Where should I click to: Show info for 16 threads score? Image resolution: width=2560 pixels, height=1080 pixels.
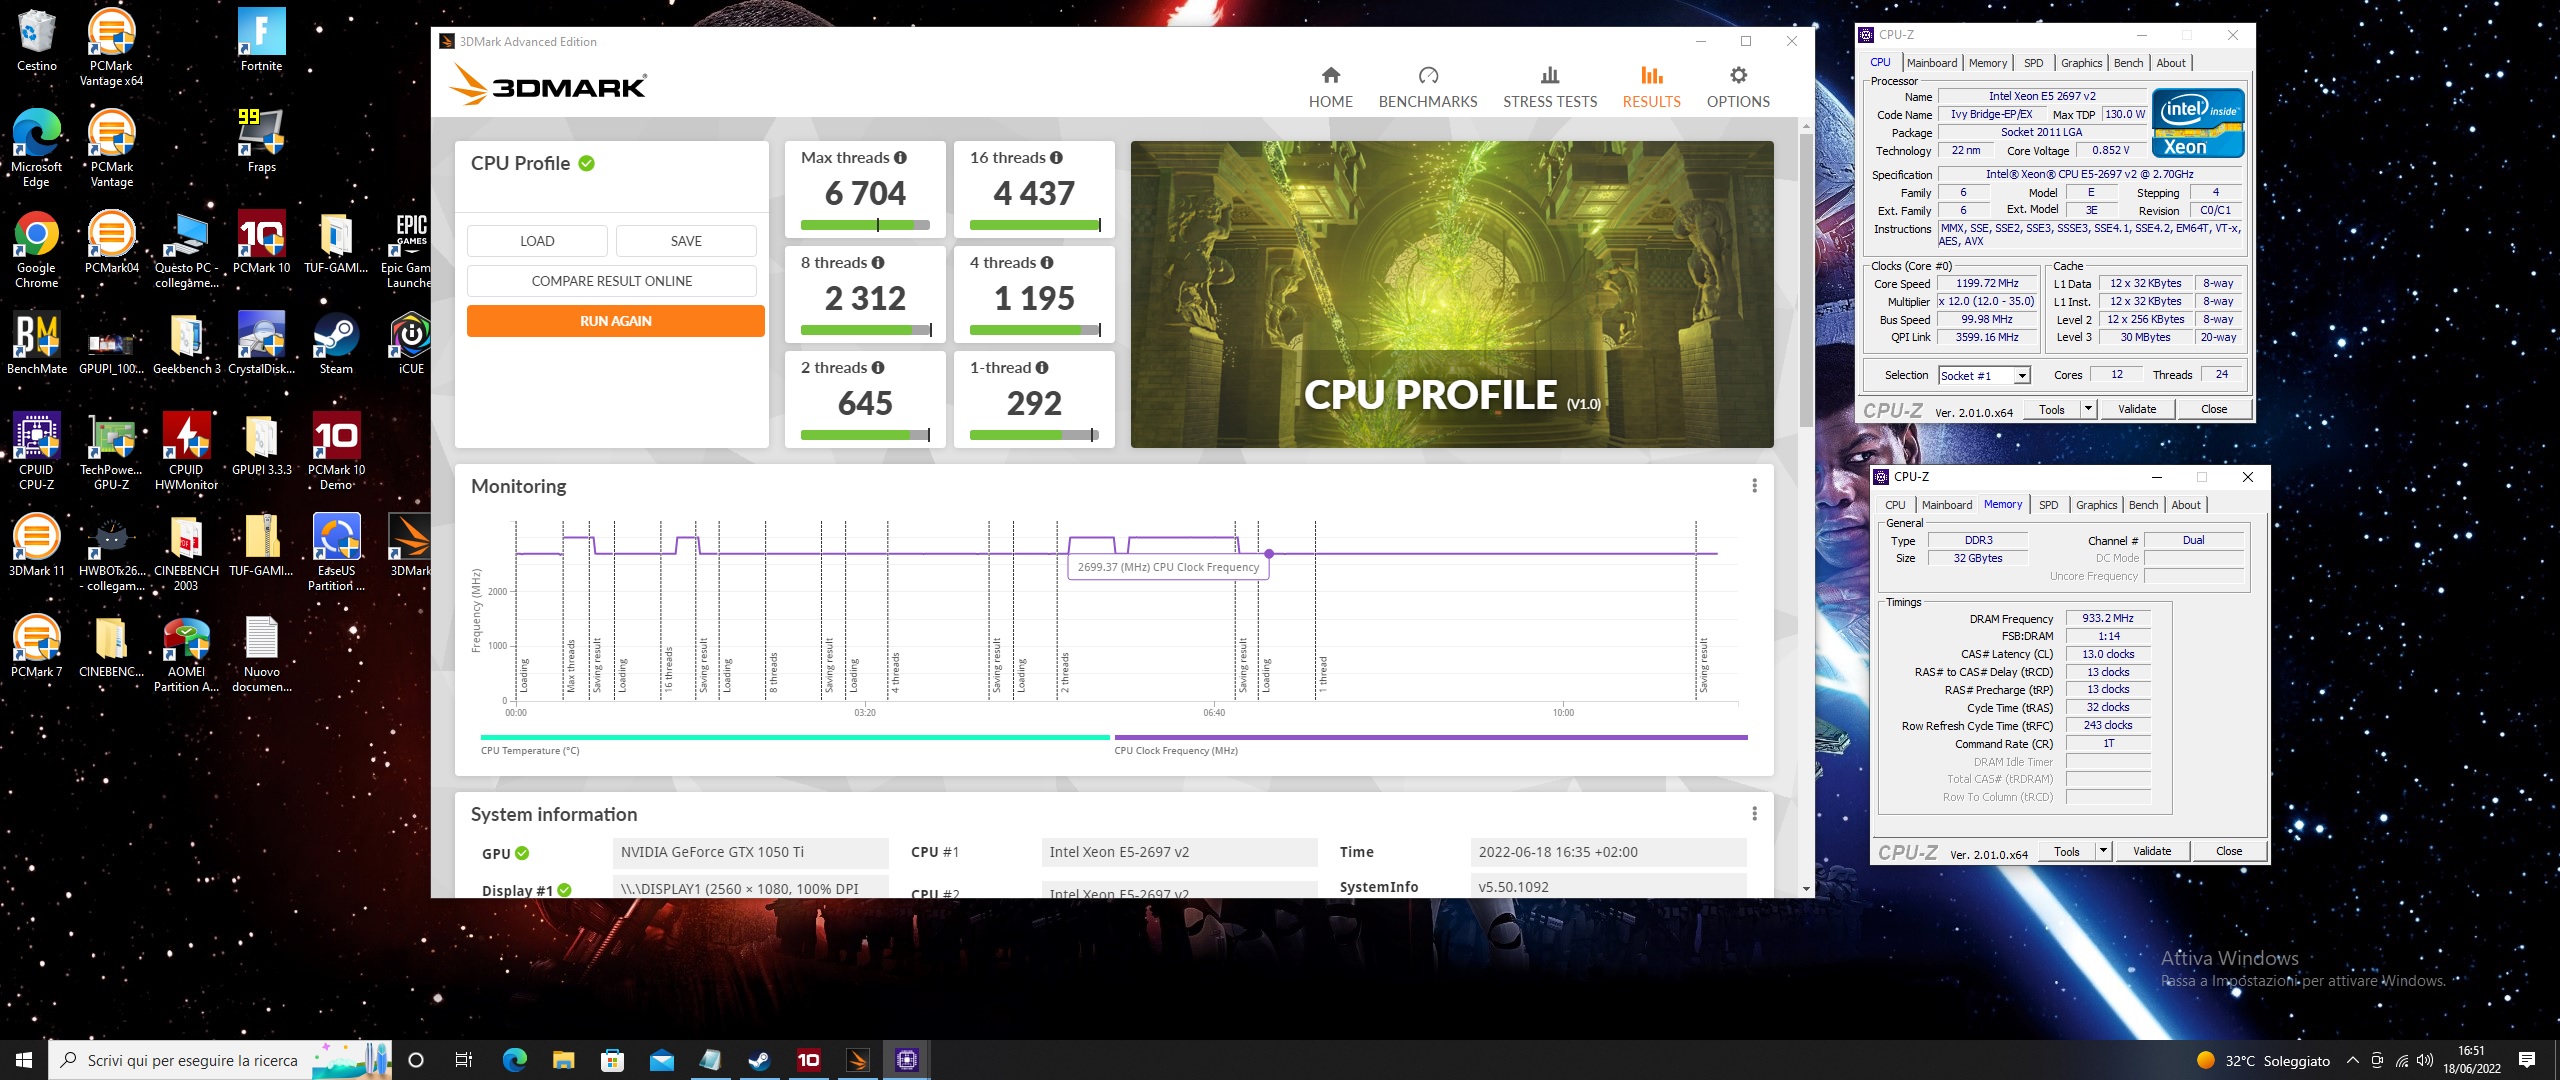pyautogui.click(x=1056, y=158)
